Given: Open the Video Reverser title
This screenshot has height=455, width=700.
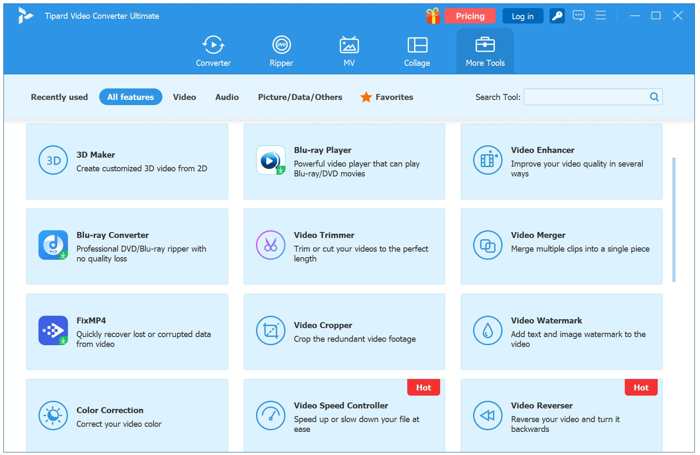Looking at the screenshot, I should coord(542,405).
